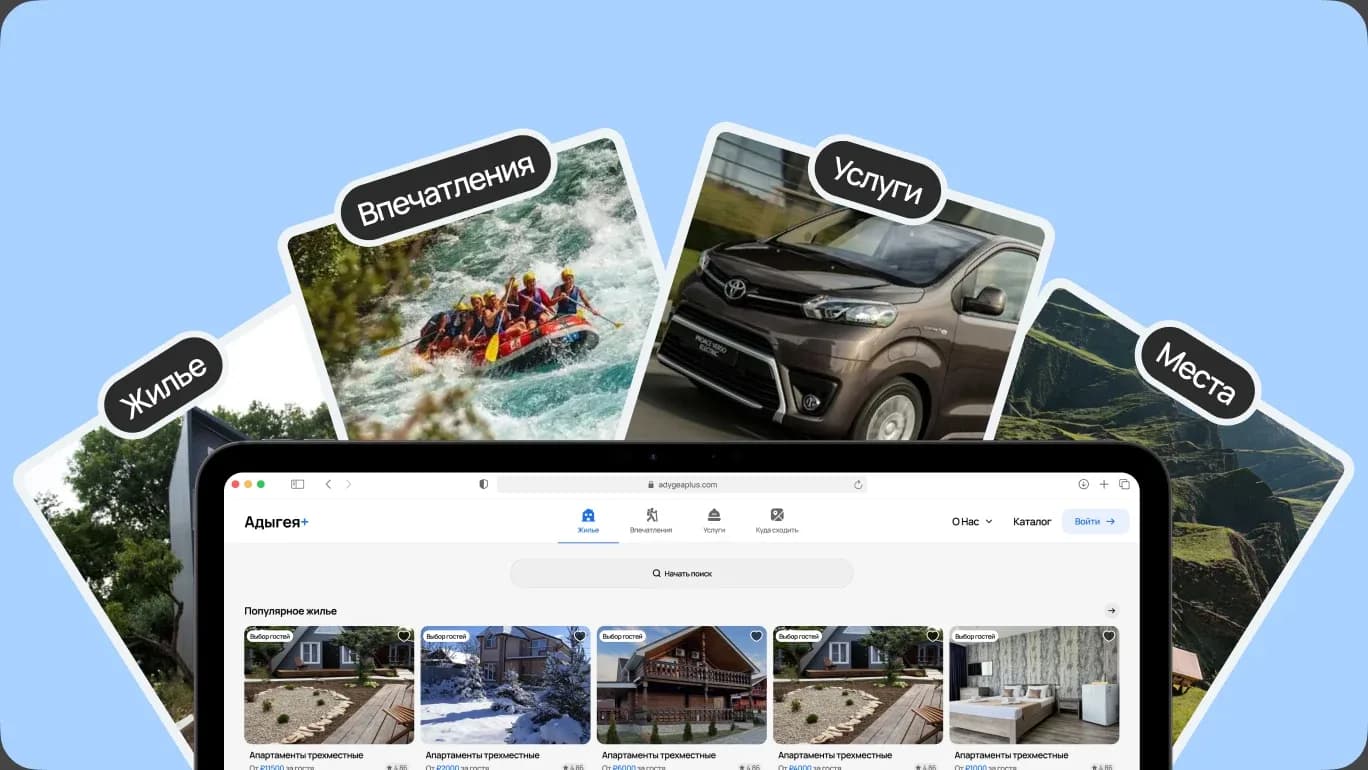This screenshot has height=770, width=1368.
Task: Click the Популярное жилье heading
Action: point(290,611)
